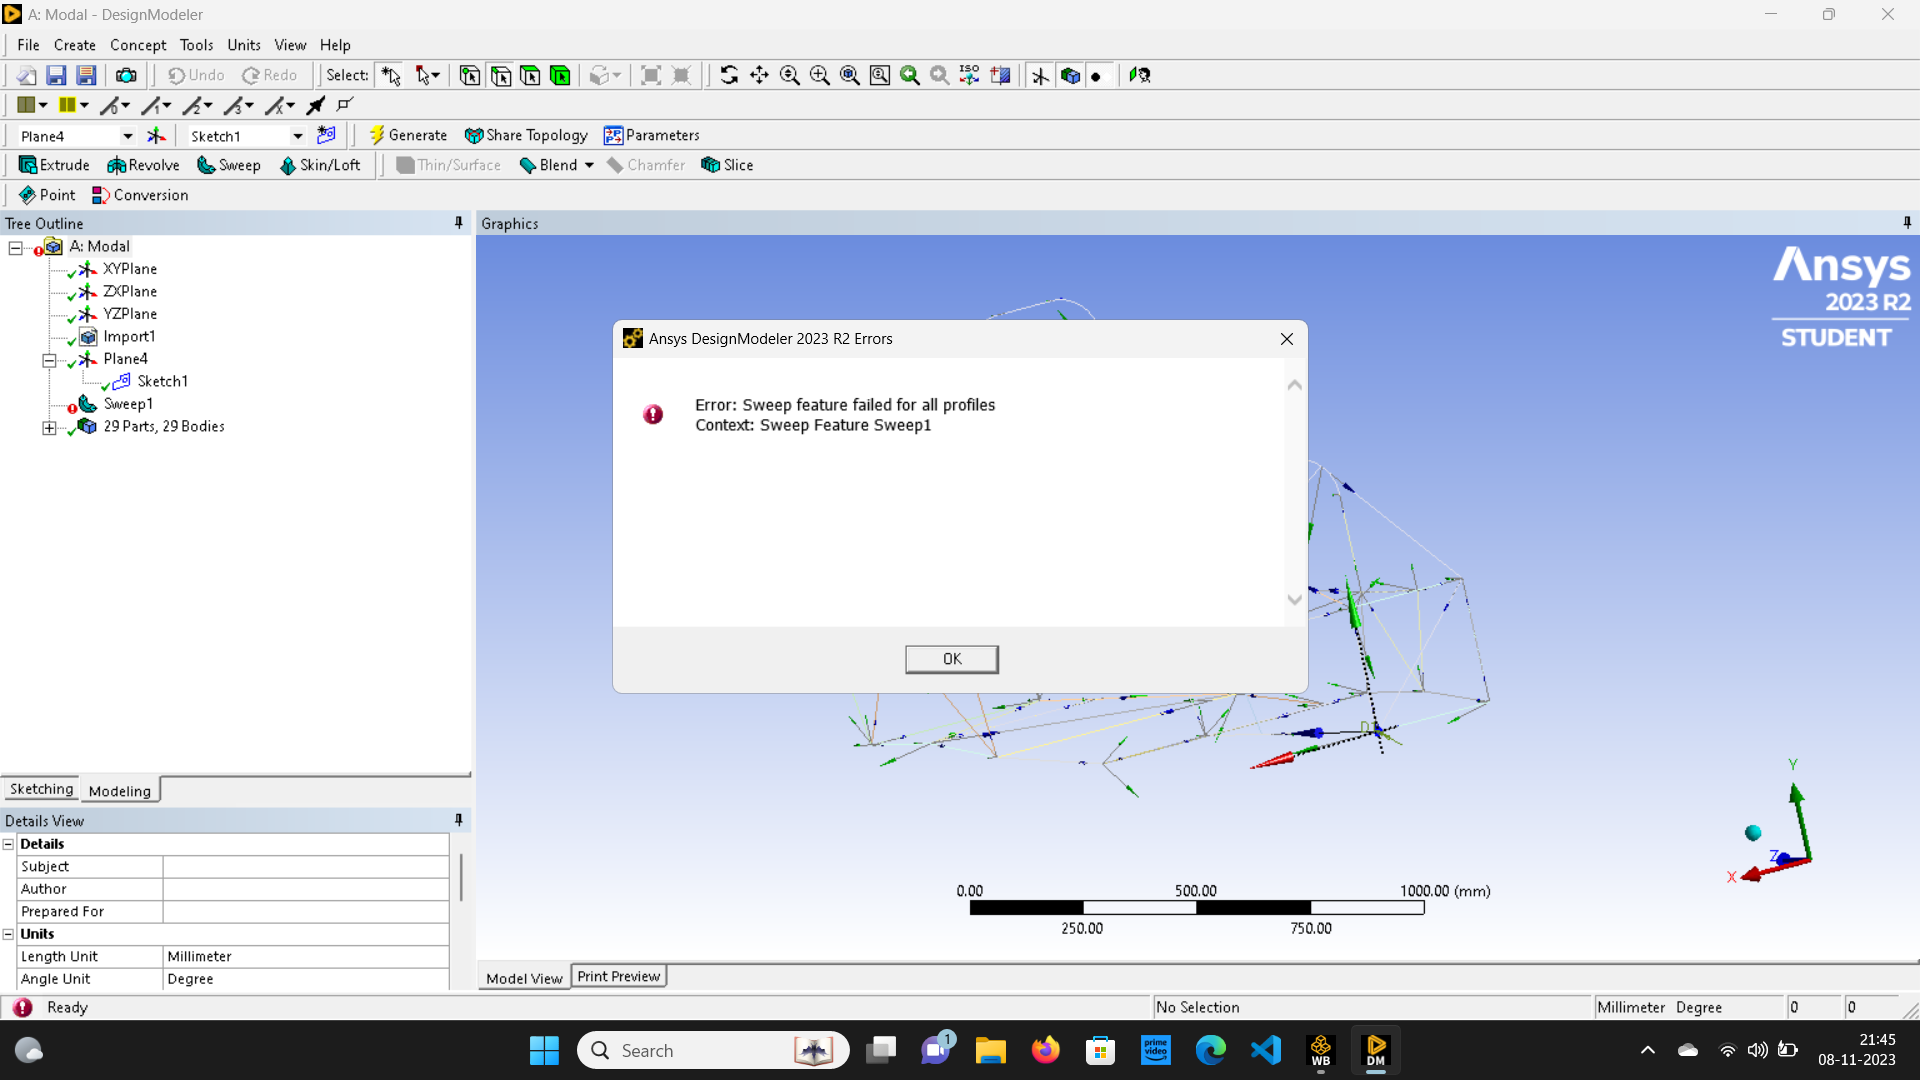The height and width of the screenshot is (1080, 1920).
Task: Open the Create menu
Action: point(75,45)
